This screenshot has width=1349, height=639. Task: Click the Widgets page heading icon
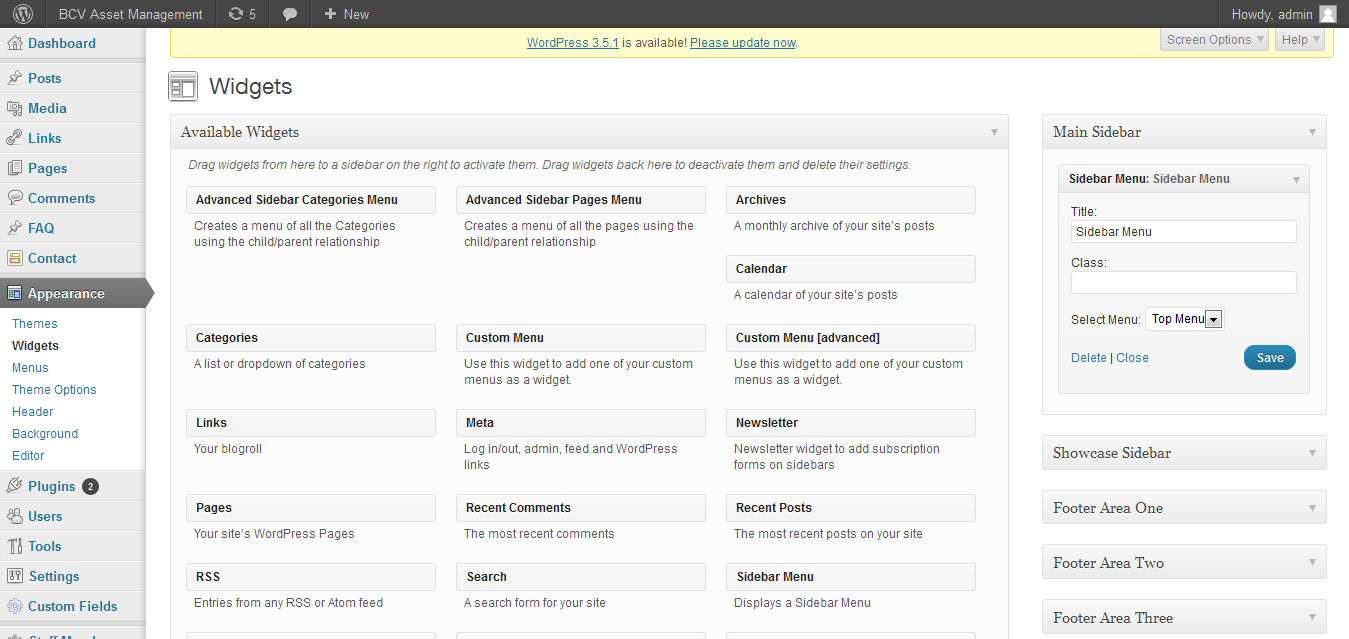coord(183,87)
